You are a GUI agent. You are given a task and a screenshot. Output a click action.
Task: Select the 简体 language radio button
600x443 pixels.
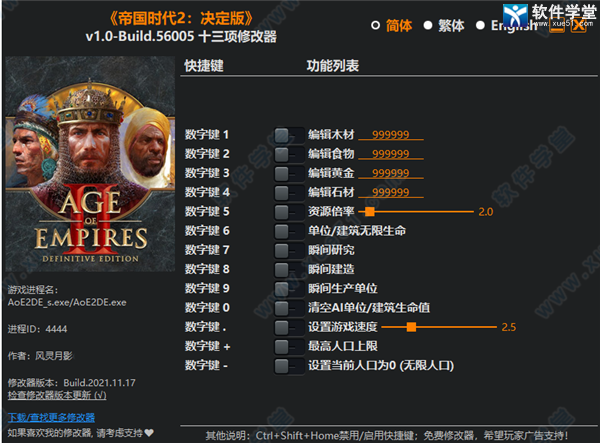click(x=375, y=26)
